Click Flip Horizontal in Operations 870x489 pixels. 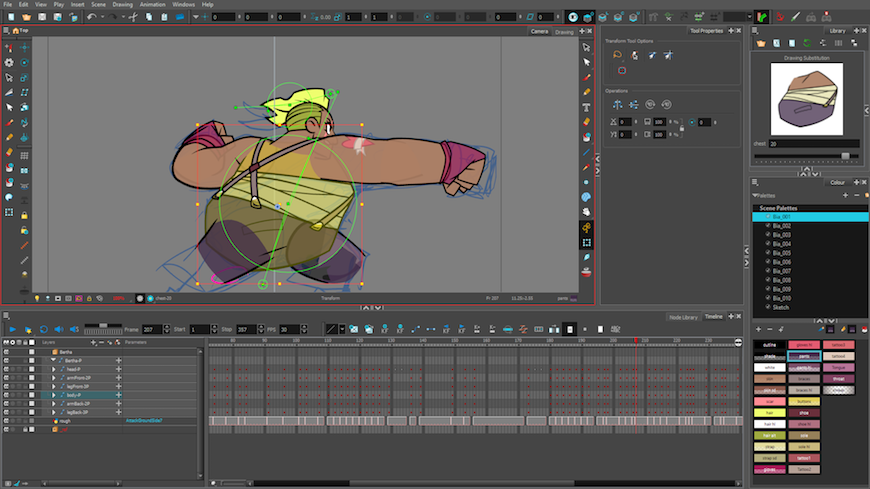coord(617,104)
